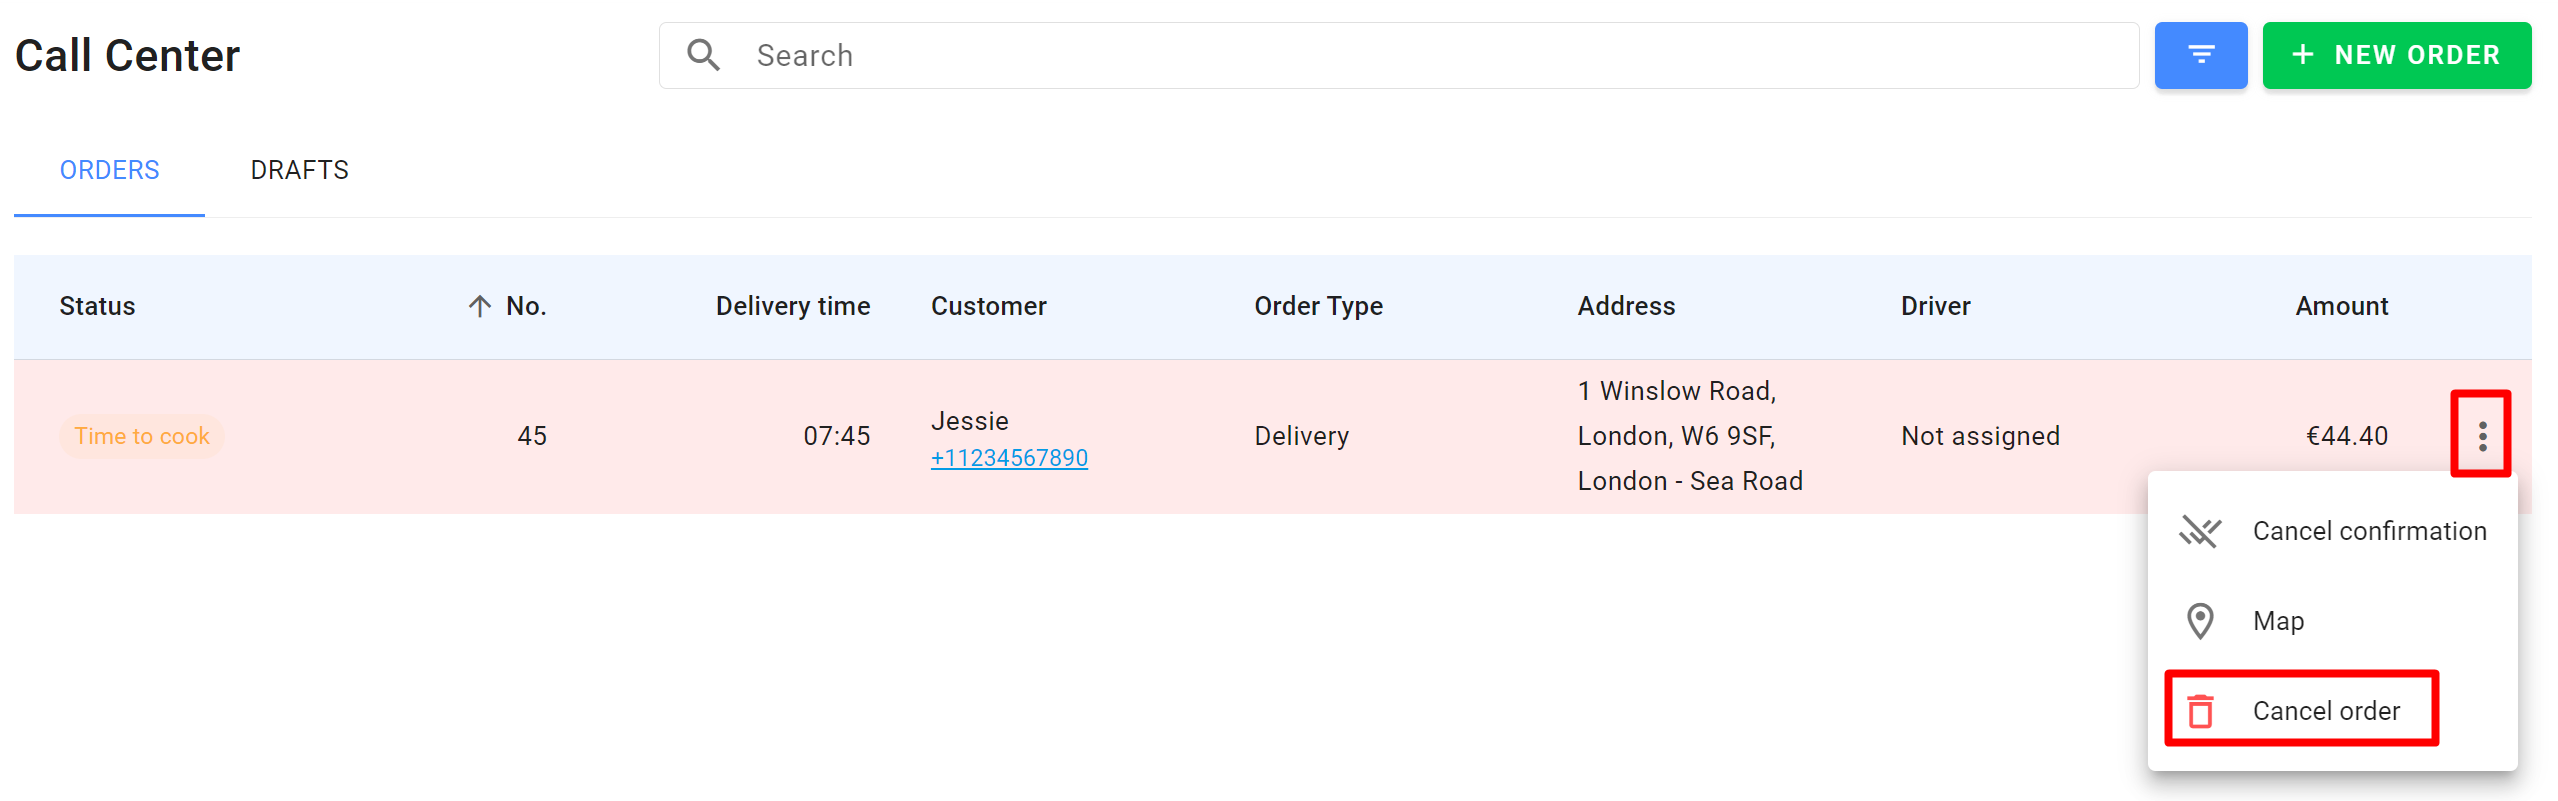This screenshot has height=801, width=2558.
Task: Click the red trash icon
Action: pos(2200,711)
